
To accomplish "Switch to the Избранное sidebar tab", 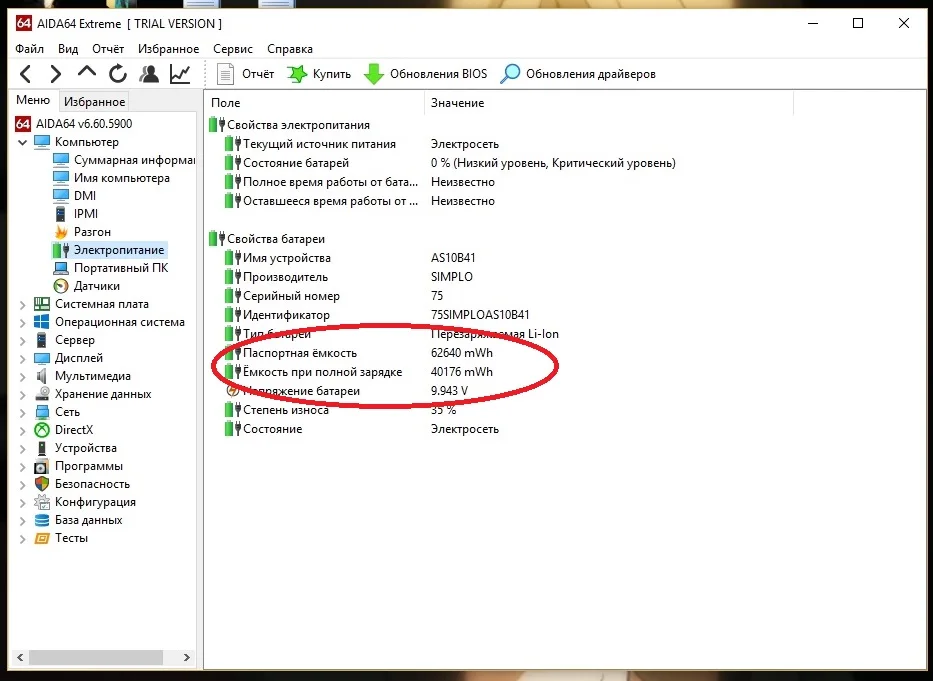I will click(x=95, y=102).
